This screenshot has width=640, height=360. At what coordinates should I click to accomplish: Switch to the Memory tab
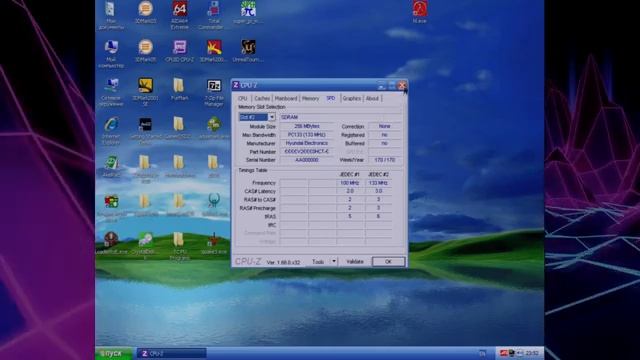click(x=311, y=98)
